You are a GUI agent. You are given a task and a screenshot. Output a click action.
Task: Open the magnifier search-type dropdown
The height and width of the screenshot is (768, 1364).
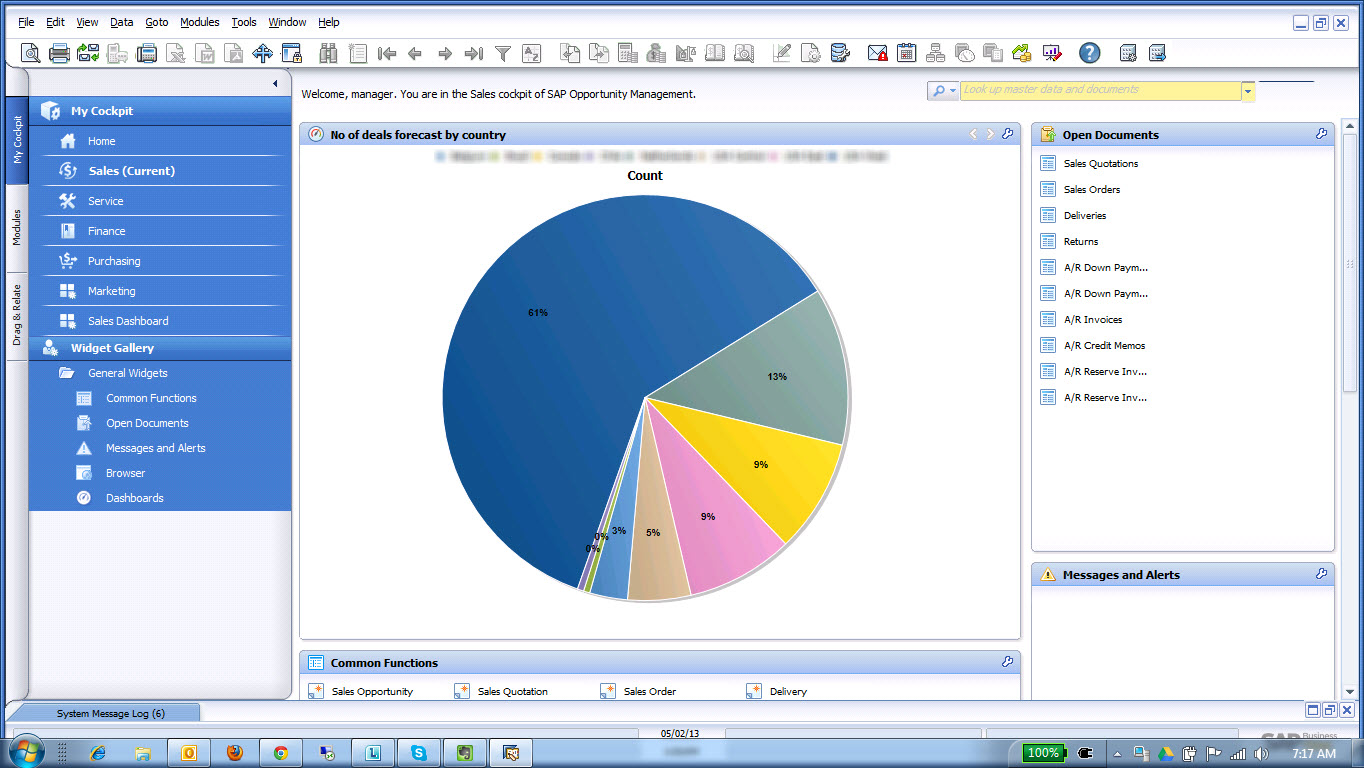(x=943, y=91)
